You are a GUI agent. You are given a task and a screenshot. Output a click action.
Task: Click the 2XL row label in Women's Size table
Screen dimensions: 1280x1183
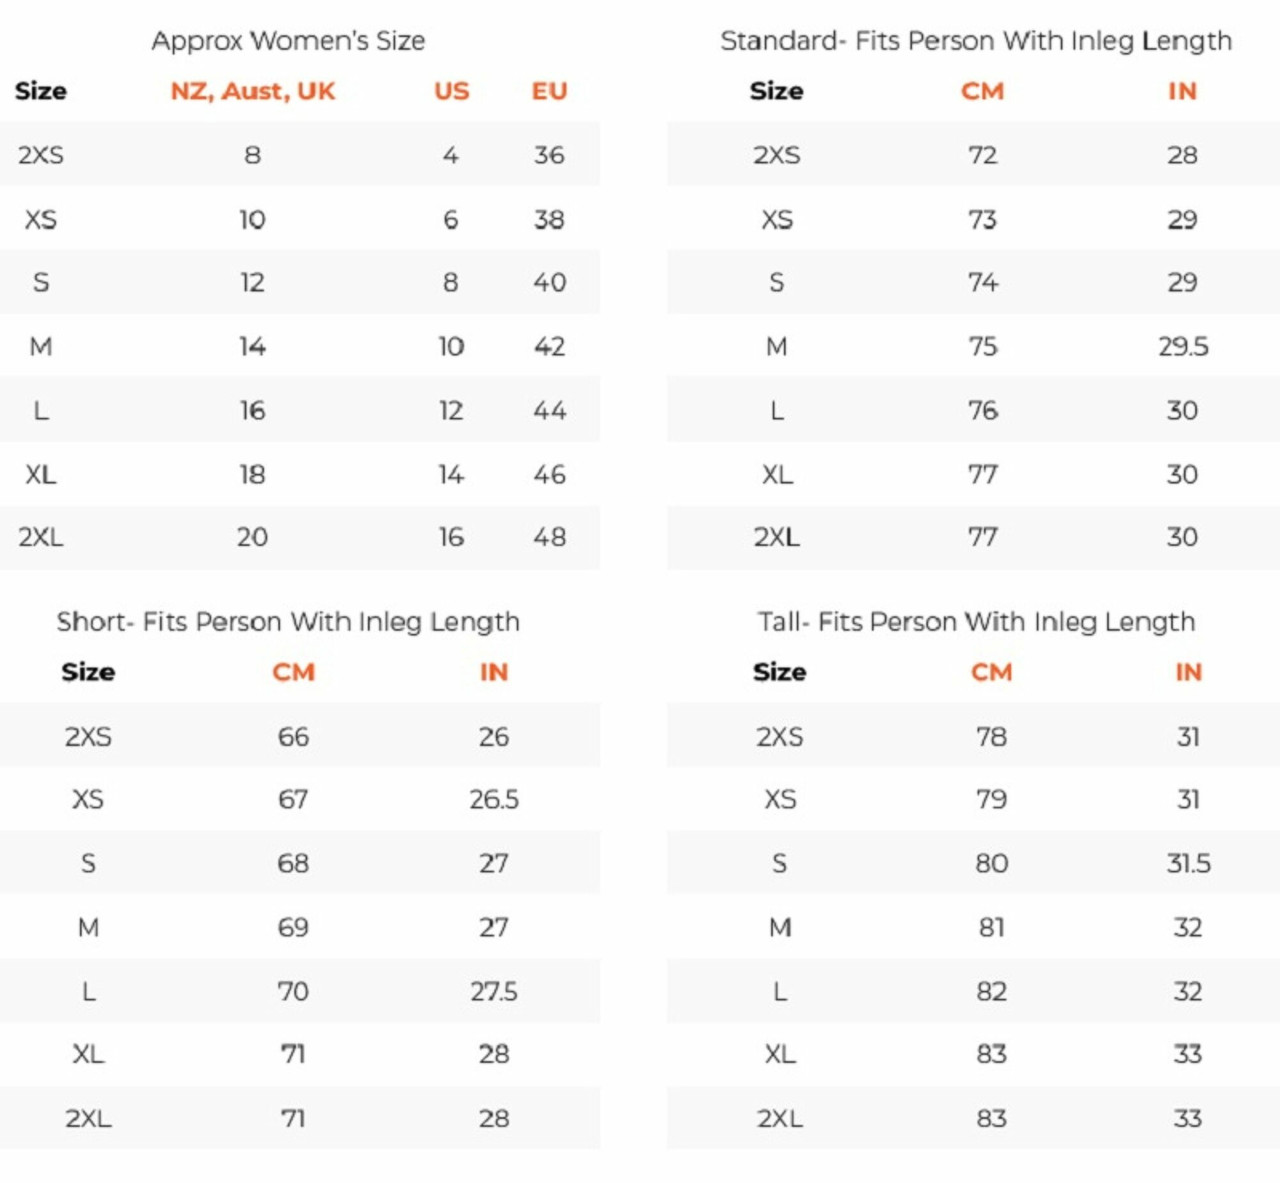click(x=41, y=538)
